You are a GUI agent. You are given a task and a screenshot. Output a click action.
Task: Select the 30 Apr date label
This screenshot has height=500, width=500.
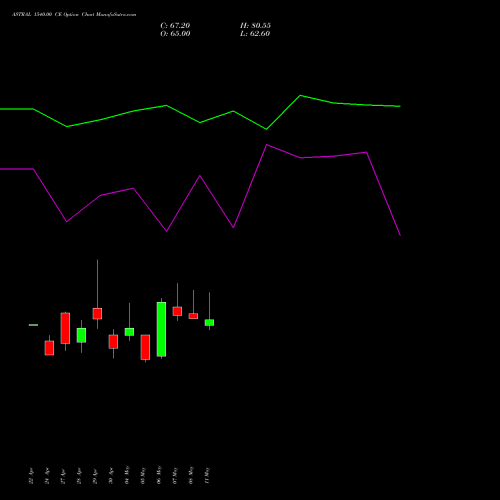point(111,476)
